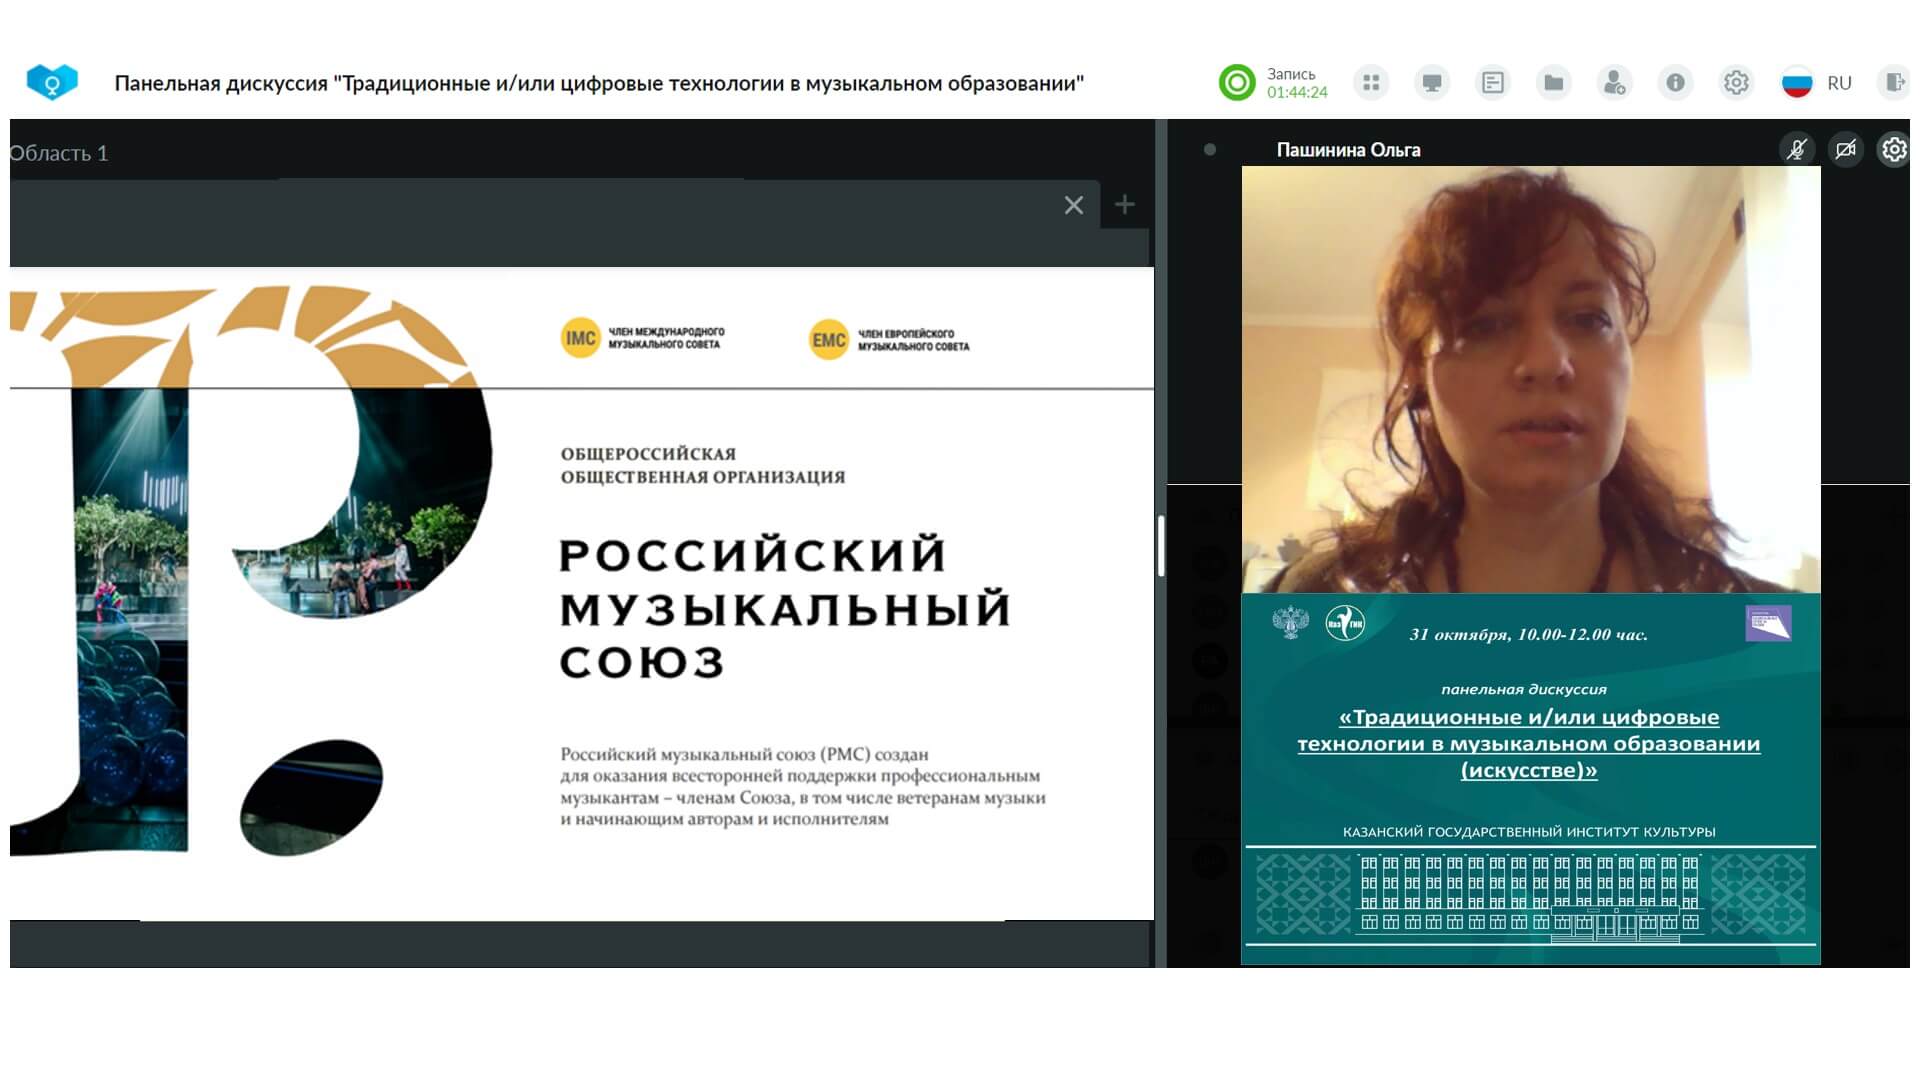This screenshot has height=1080, width=1920.
Task: Toggle the speaker's microphone mute icon
Action: [1797, 150]
